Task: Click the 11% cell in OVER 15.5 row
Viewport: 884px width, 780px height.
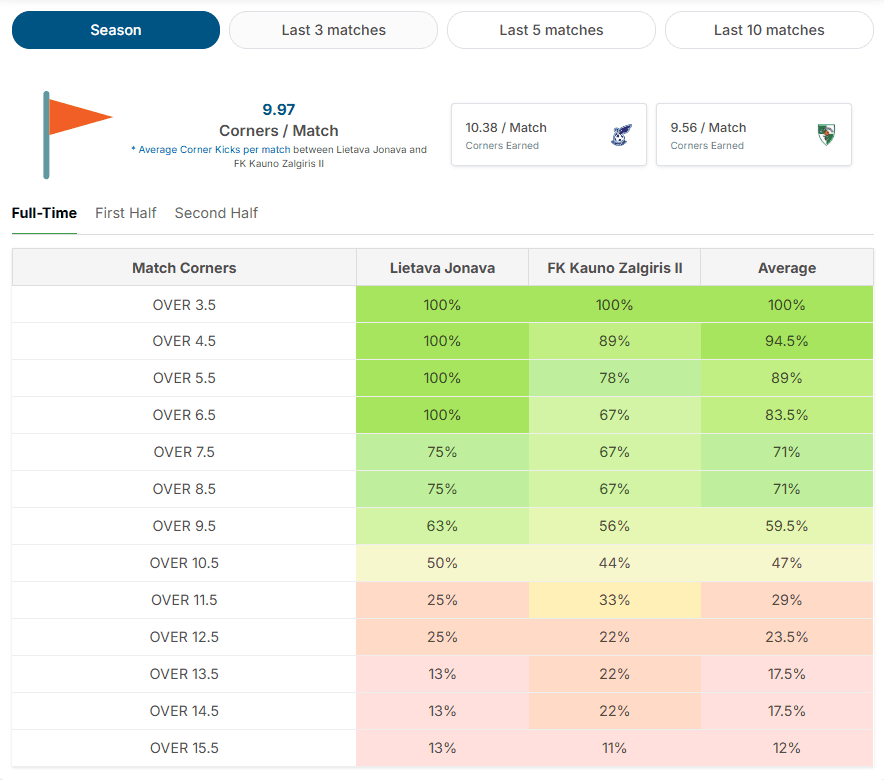Action: pyautogui.click(x=615, y=748)
